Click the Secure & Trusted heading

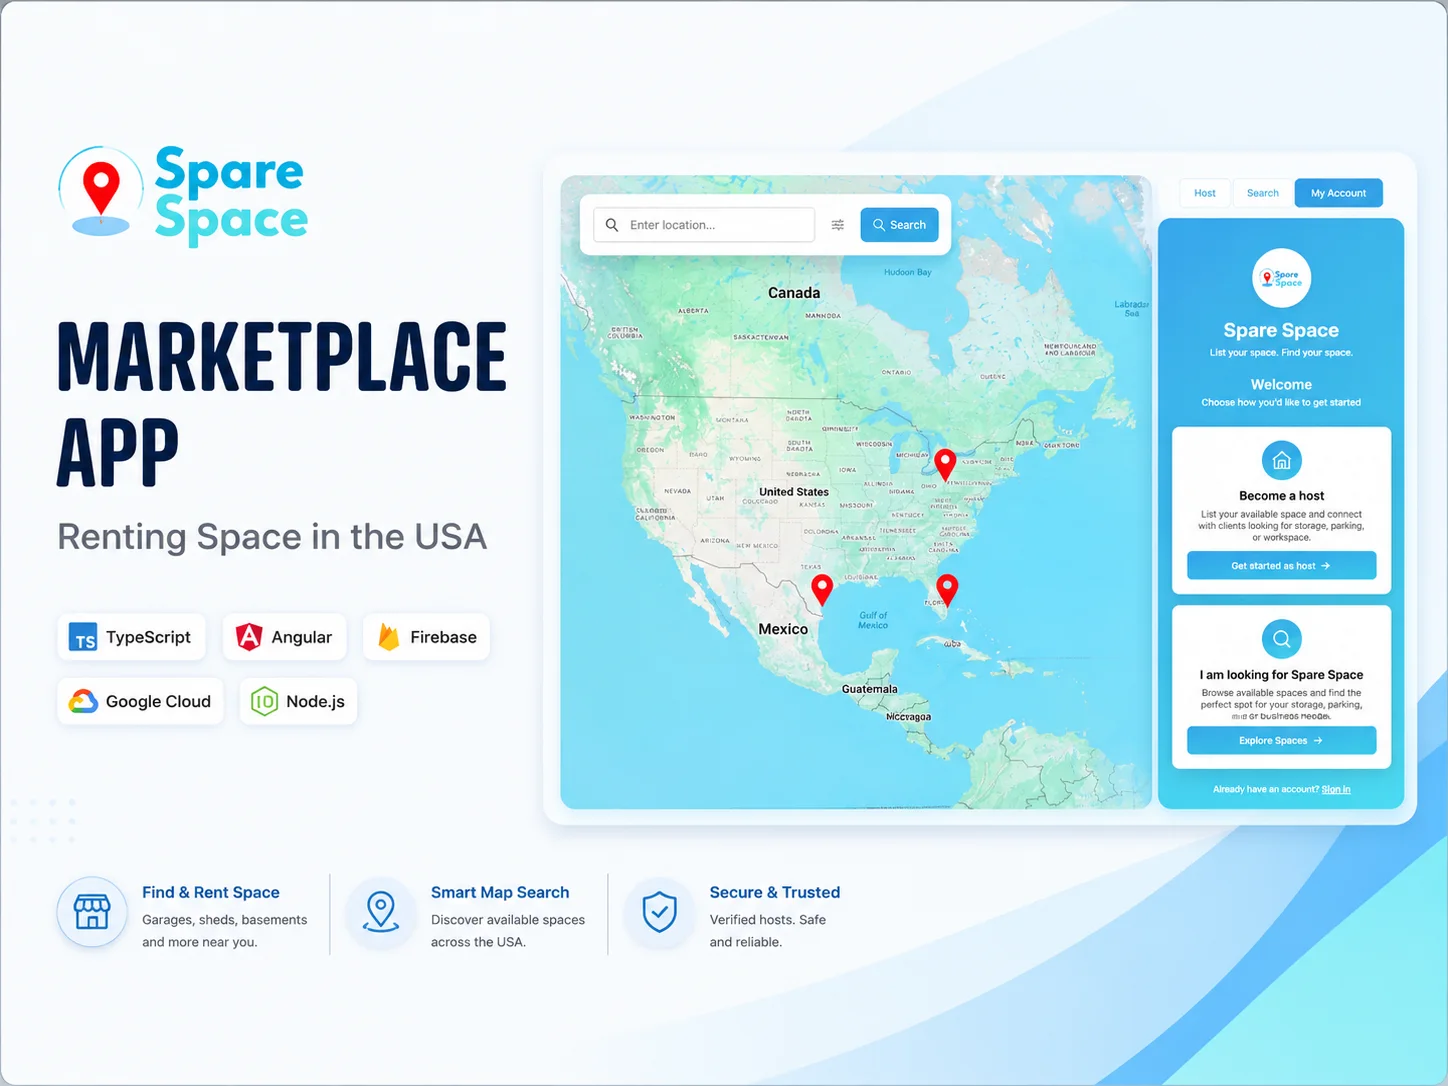click(775, 892)
